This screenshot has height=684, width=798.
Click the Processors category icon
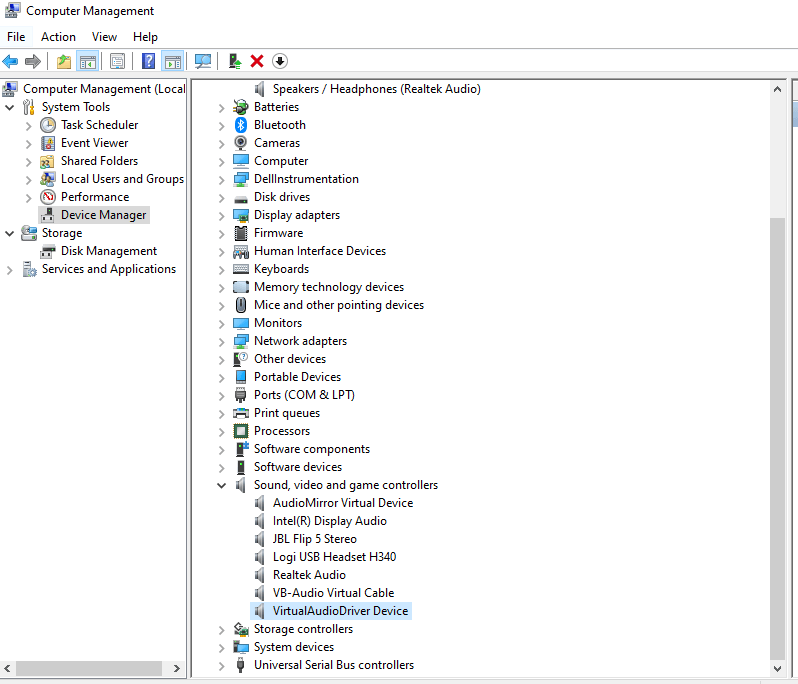pyautogui.click(x=241, y=431)
